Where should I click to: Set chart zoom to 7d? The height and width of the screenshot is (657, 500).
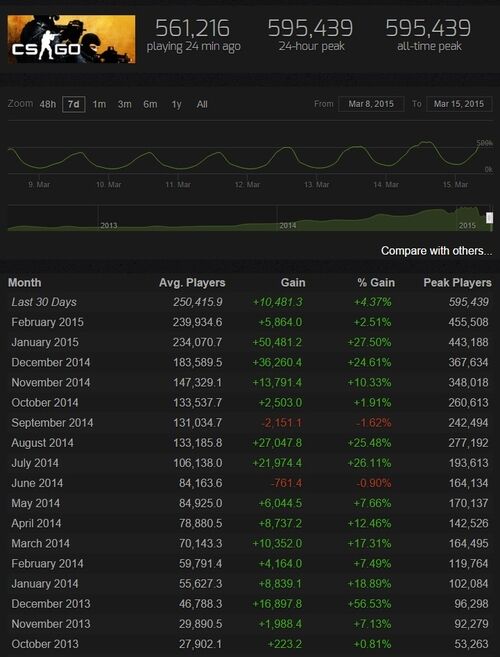(x=73, y=104)
